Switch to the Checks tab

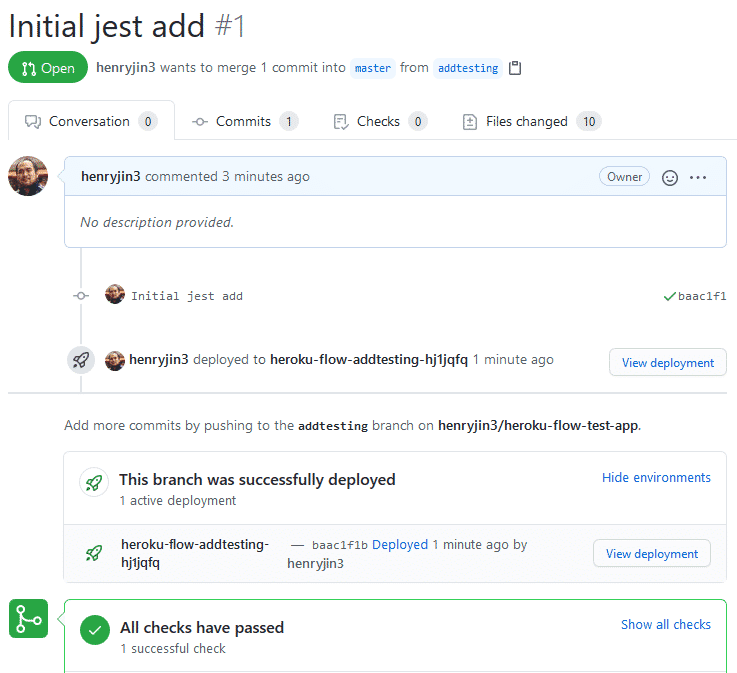pos(380,122)
